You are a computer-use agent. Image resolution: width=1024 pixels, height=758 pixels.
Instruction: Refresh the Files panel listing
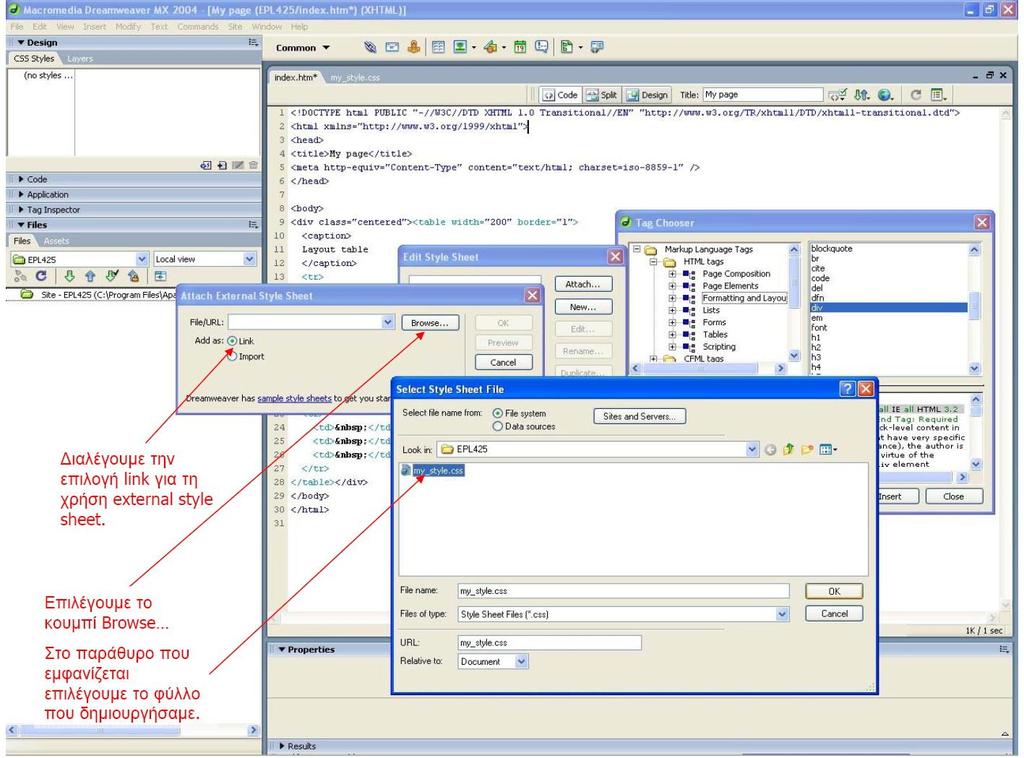pyautogui.click(x=41, y=276)
